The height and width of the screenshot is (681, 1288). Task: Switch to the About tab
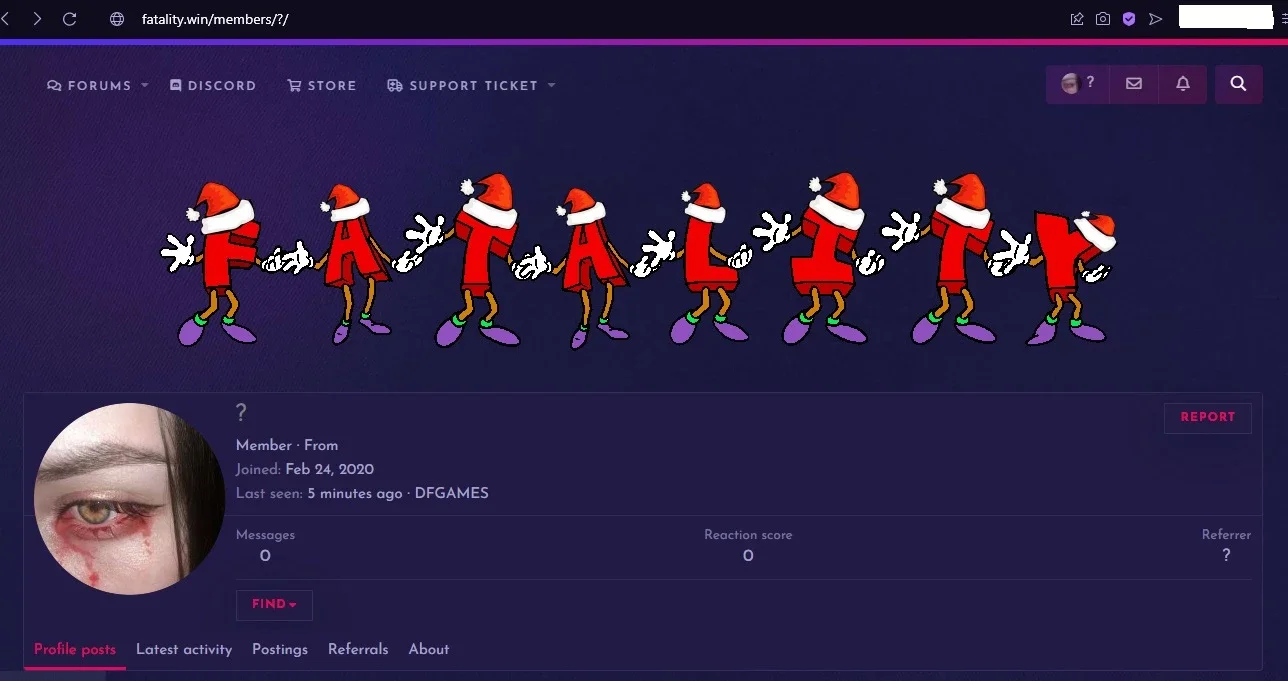[429, 649]
